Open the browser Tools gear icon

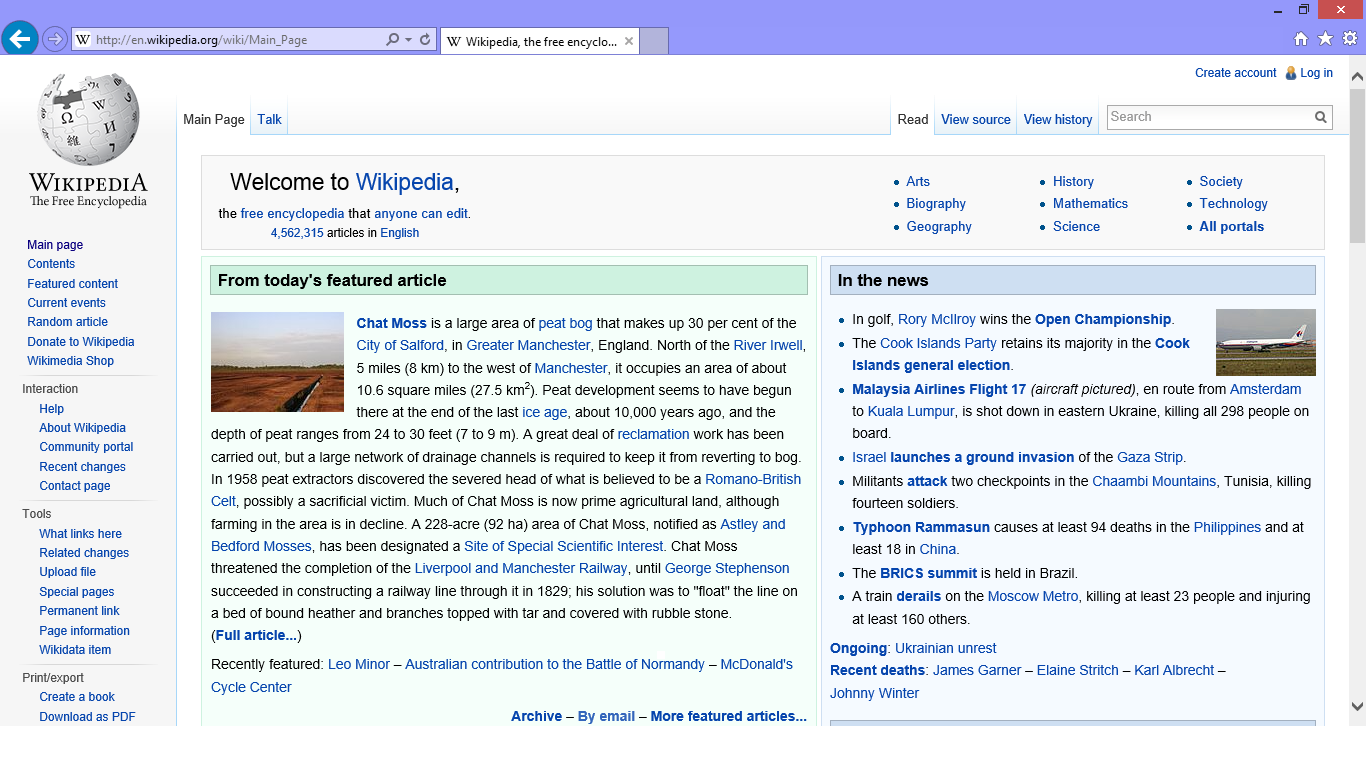tap(1349, 39)
